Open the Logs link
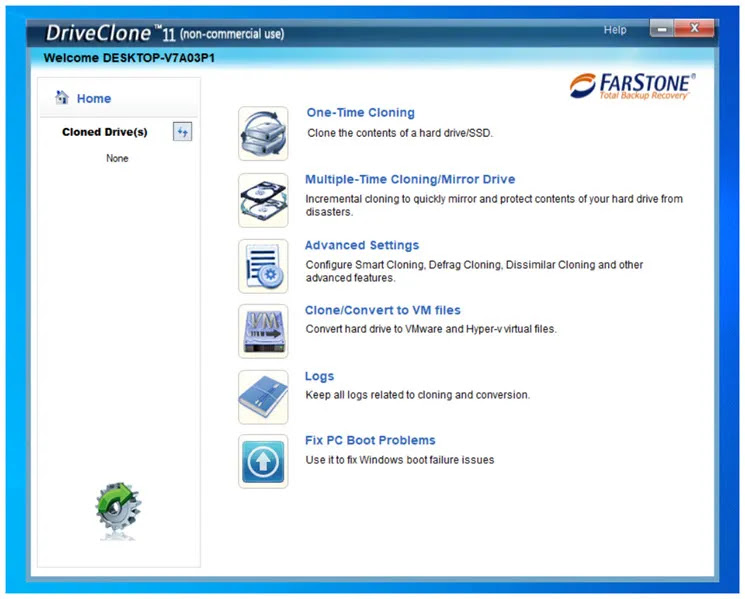 (x=319, y=376)
